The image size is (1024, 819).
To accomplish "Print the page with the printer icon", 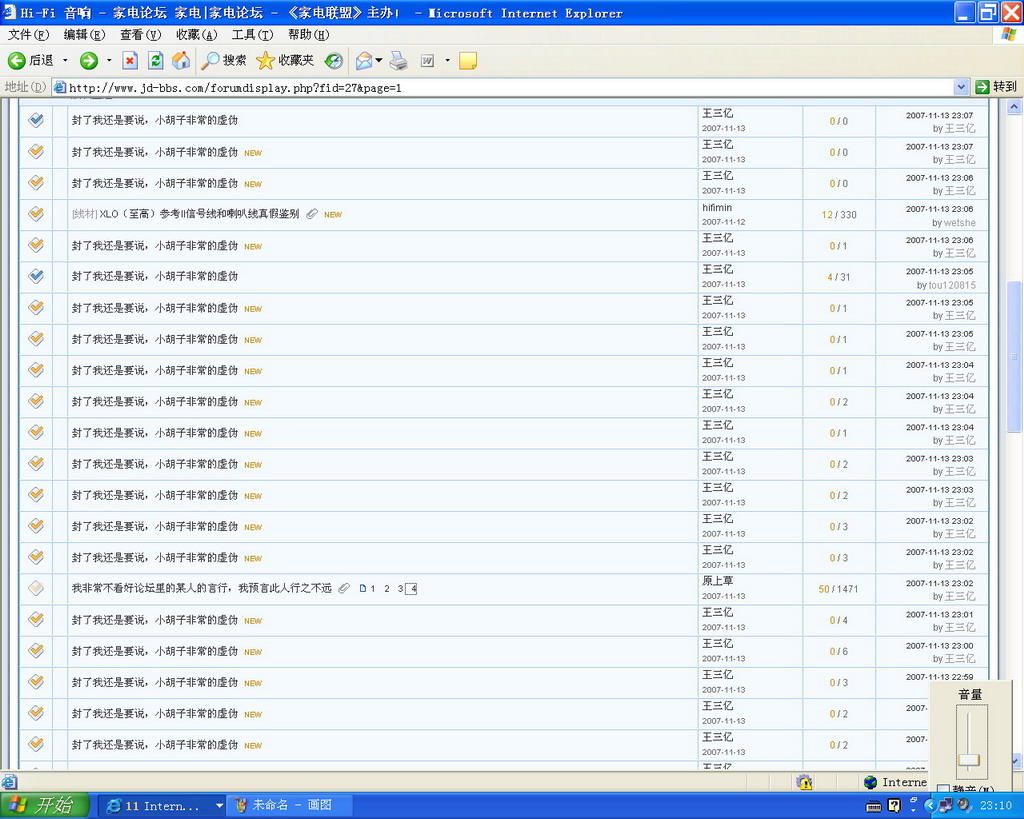I will pos(398,61).
